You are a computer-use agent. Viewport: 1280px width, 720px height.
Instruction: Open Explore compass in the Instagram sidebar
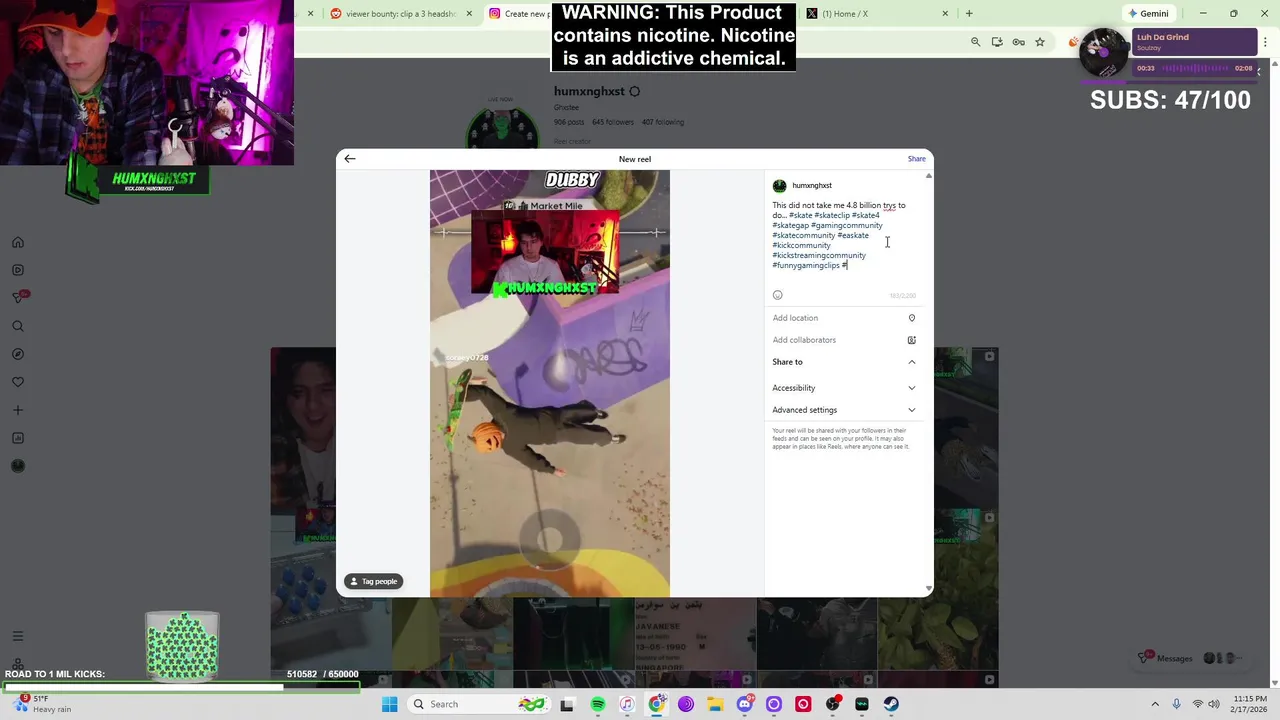[18, 354]
